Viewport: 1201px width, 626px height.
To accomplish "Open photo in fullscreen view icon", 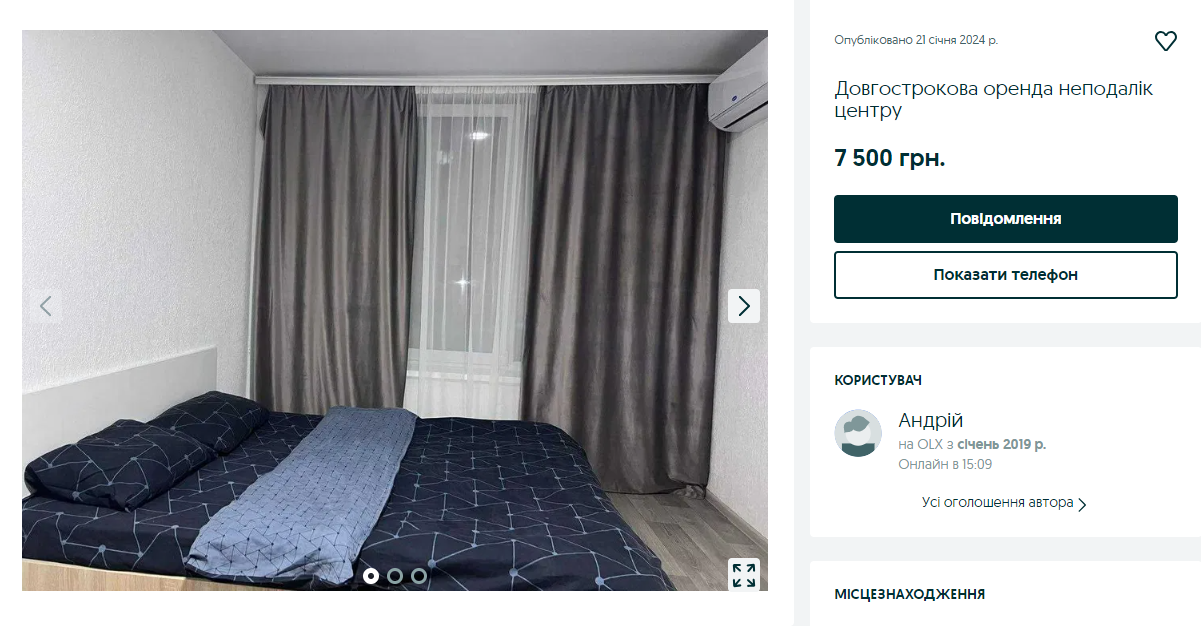I will point(744,575).
